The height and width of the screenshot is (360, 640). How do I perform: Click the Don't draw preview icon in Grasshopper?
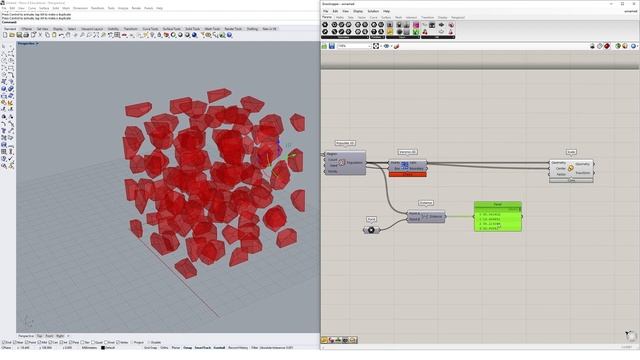[592, 46]
